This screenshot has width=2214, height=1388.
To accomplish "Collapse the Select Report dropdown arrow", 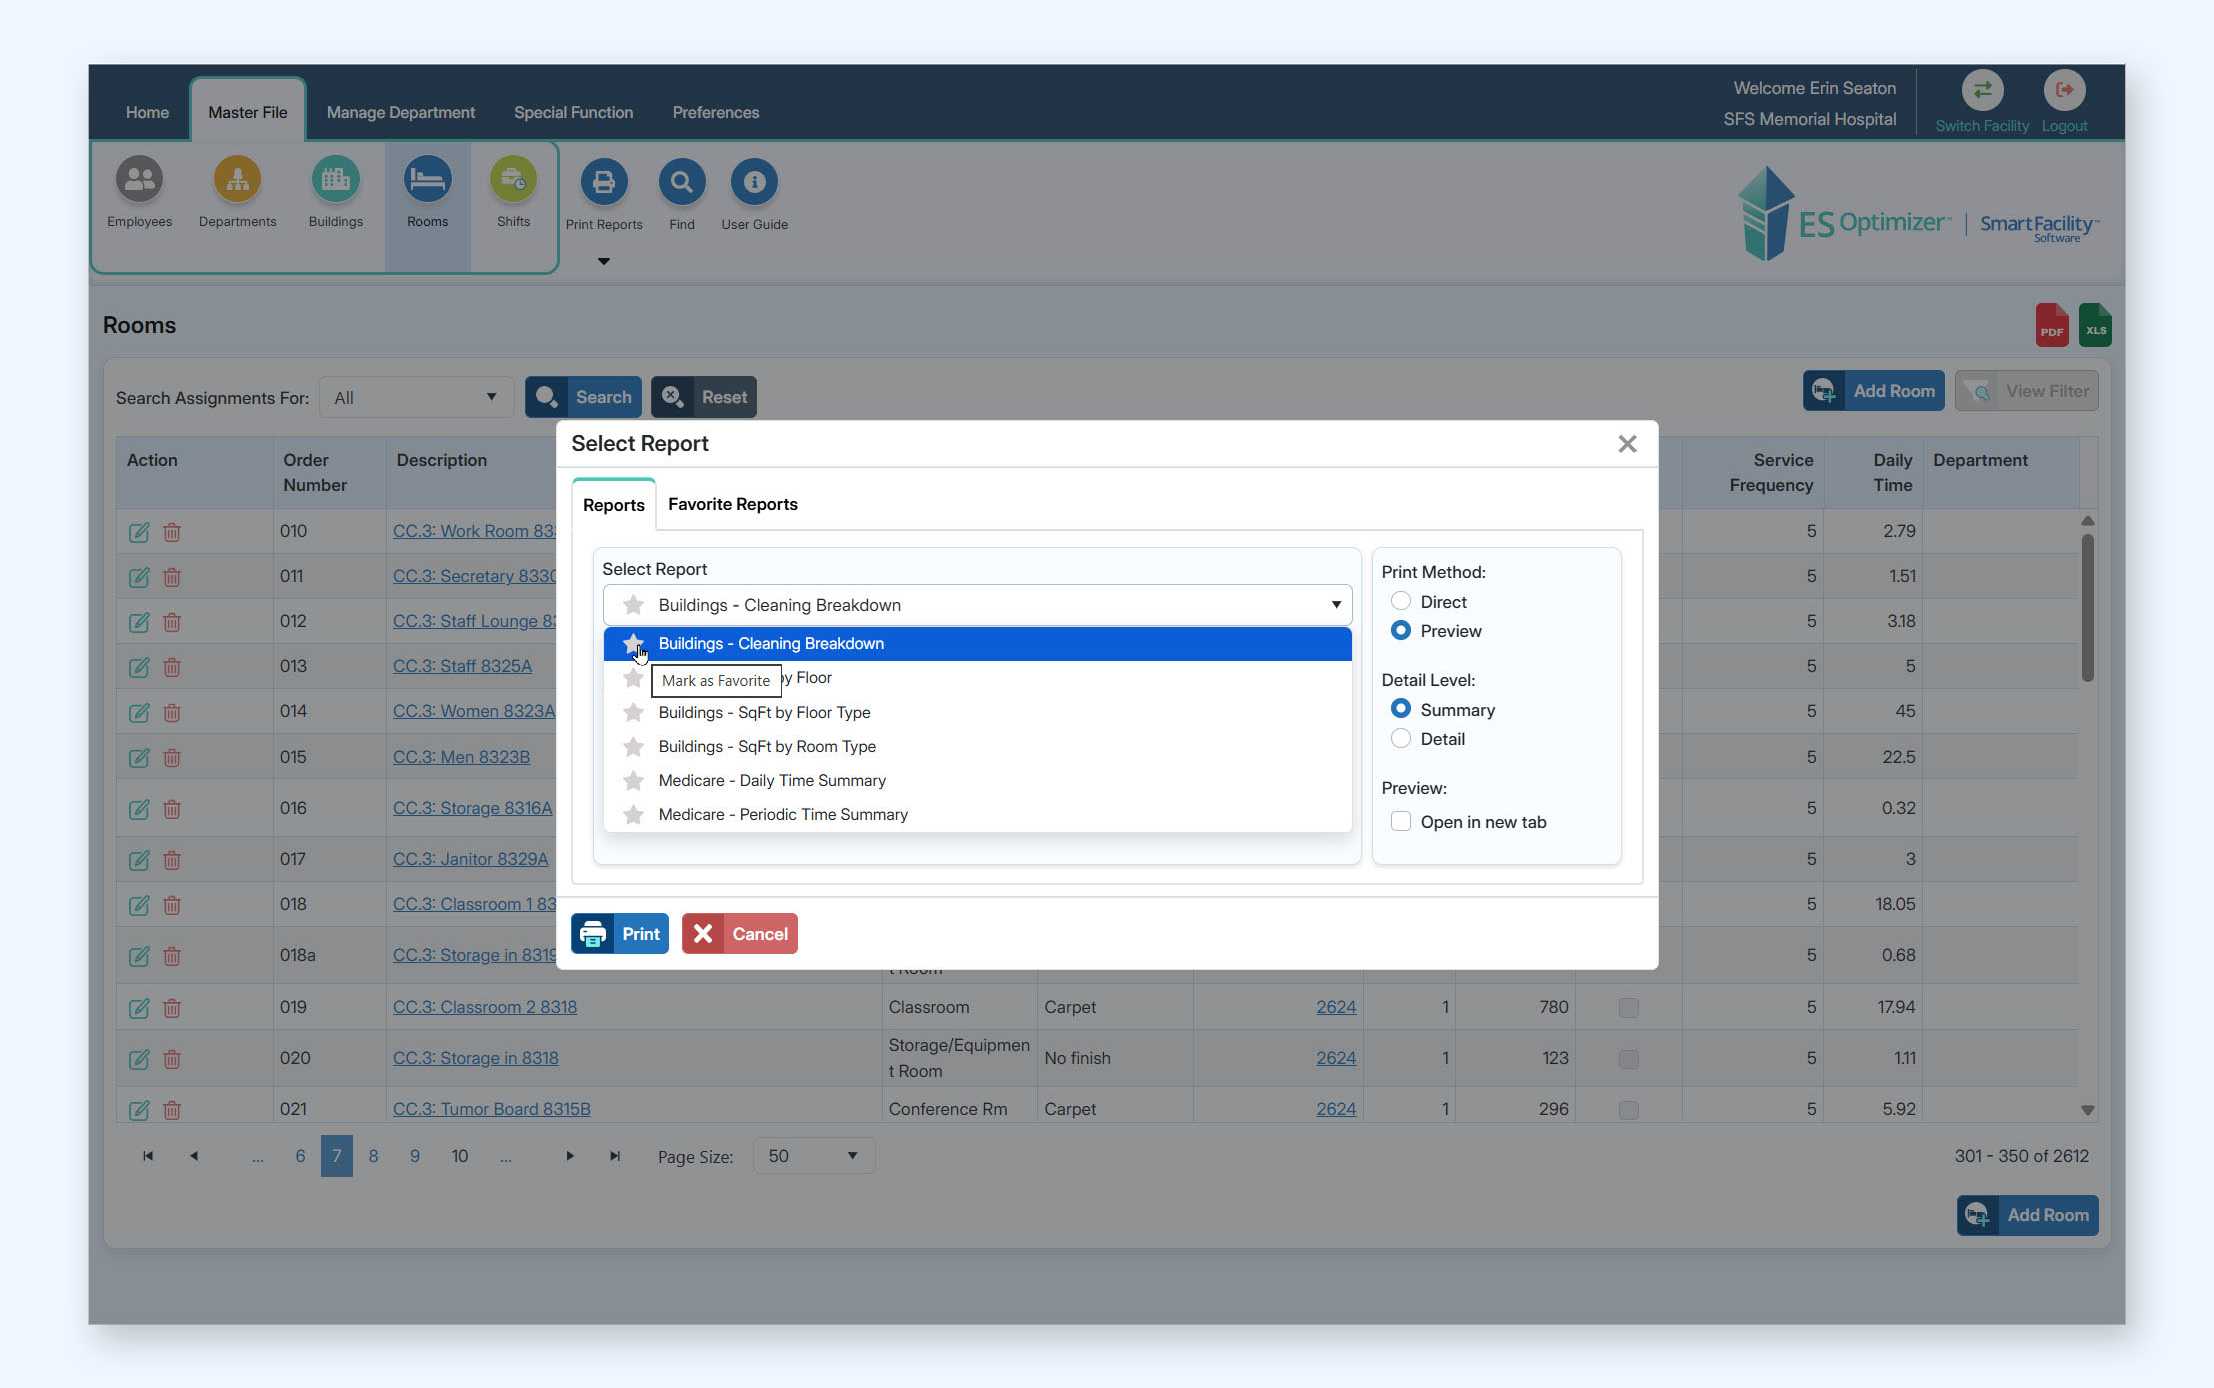I will coord(1335,605).
